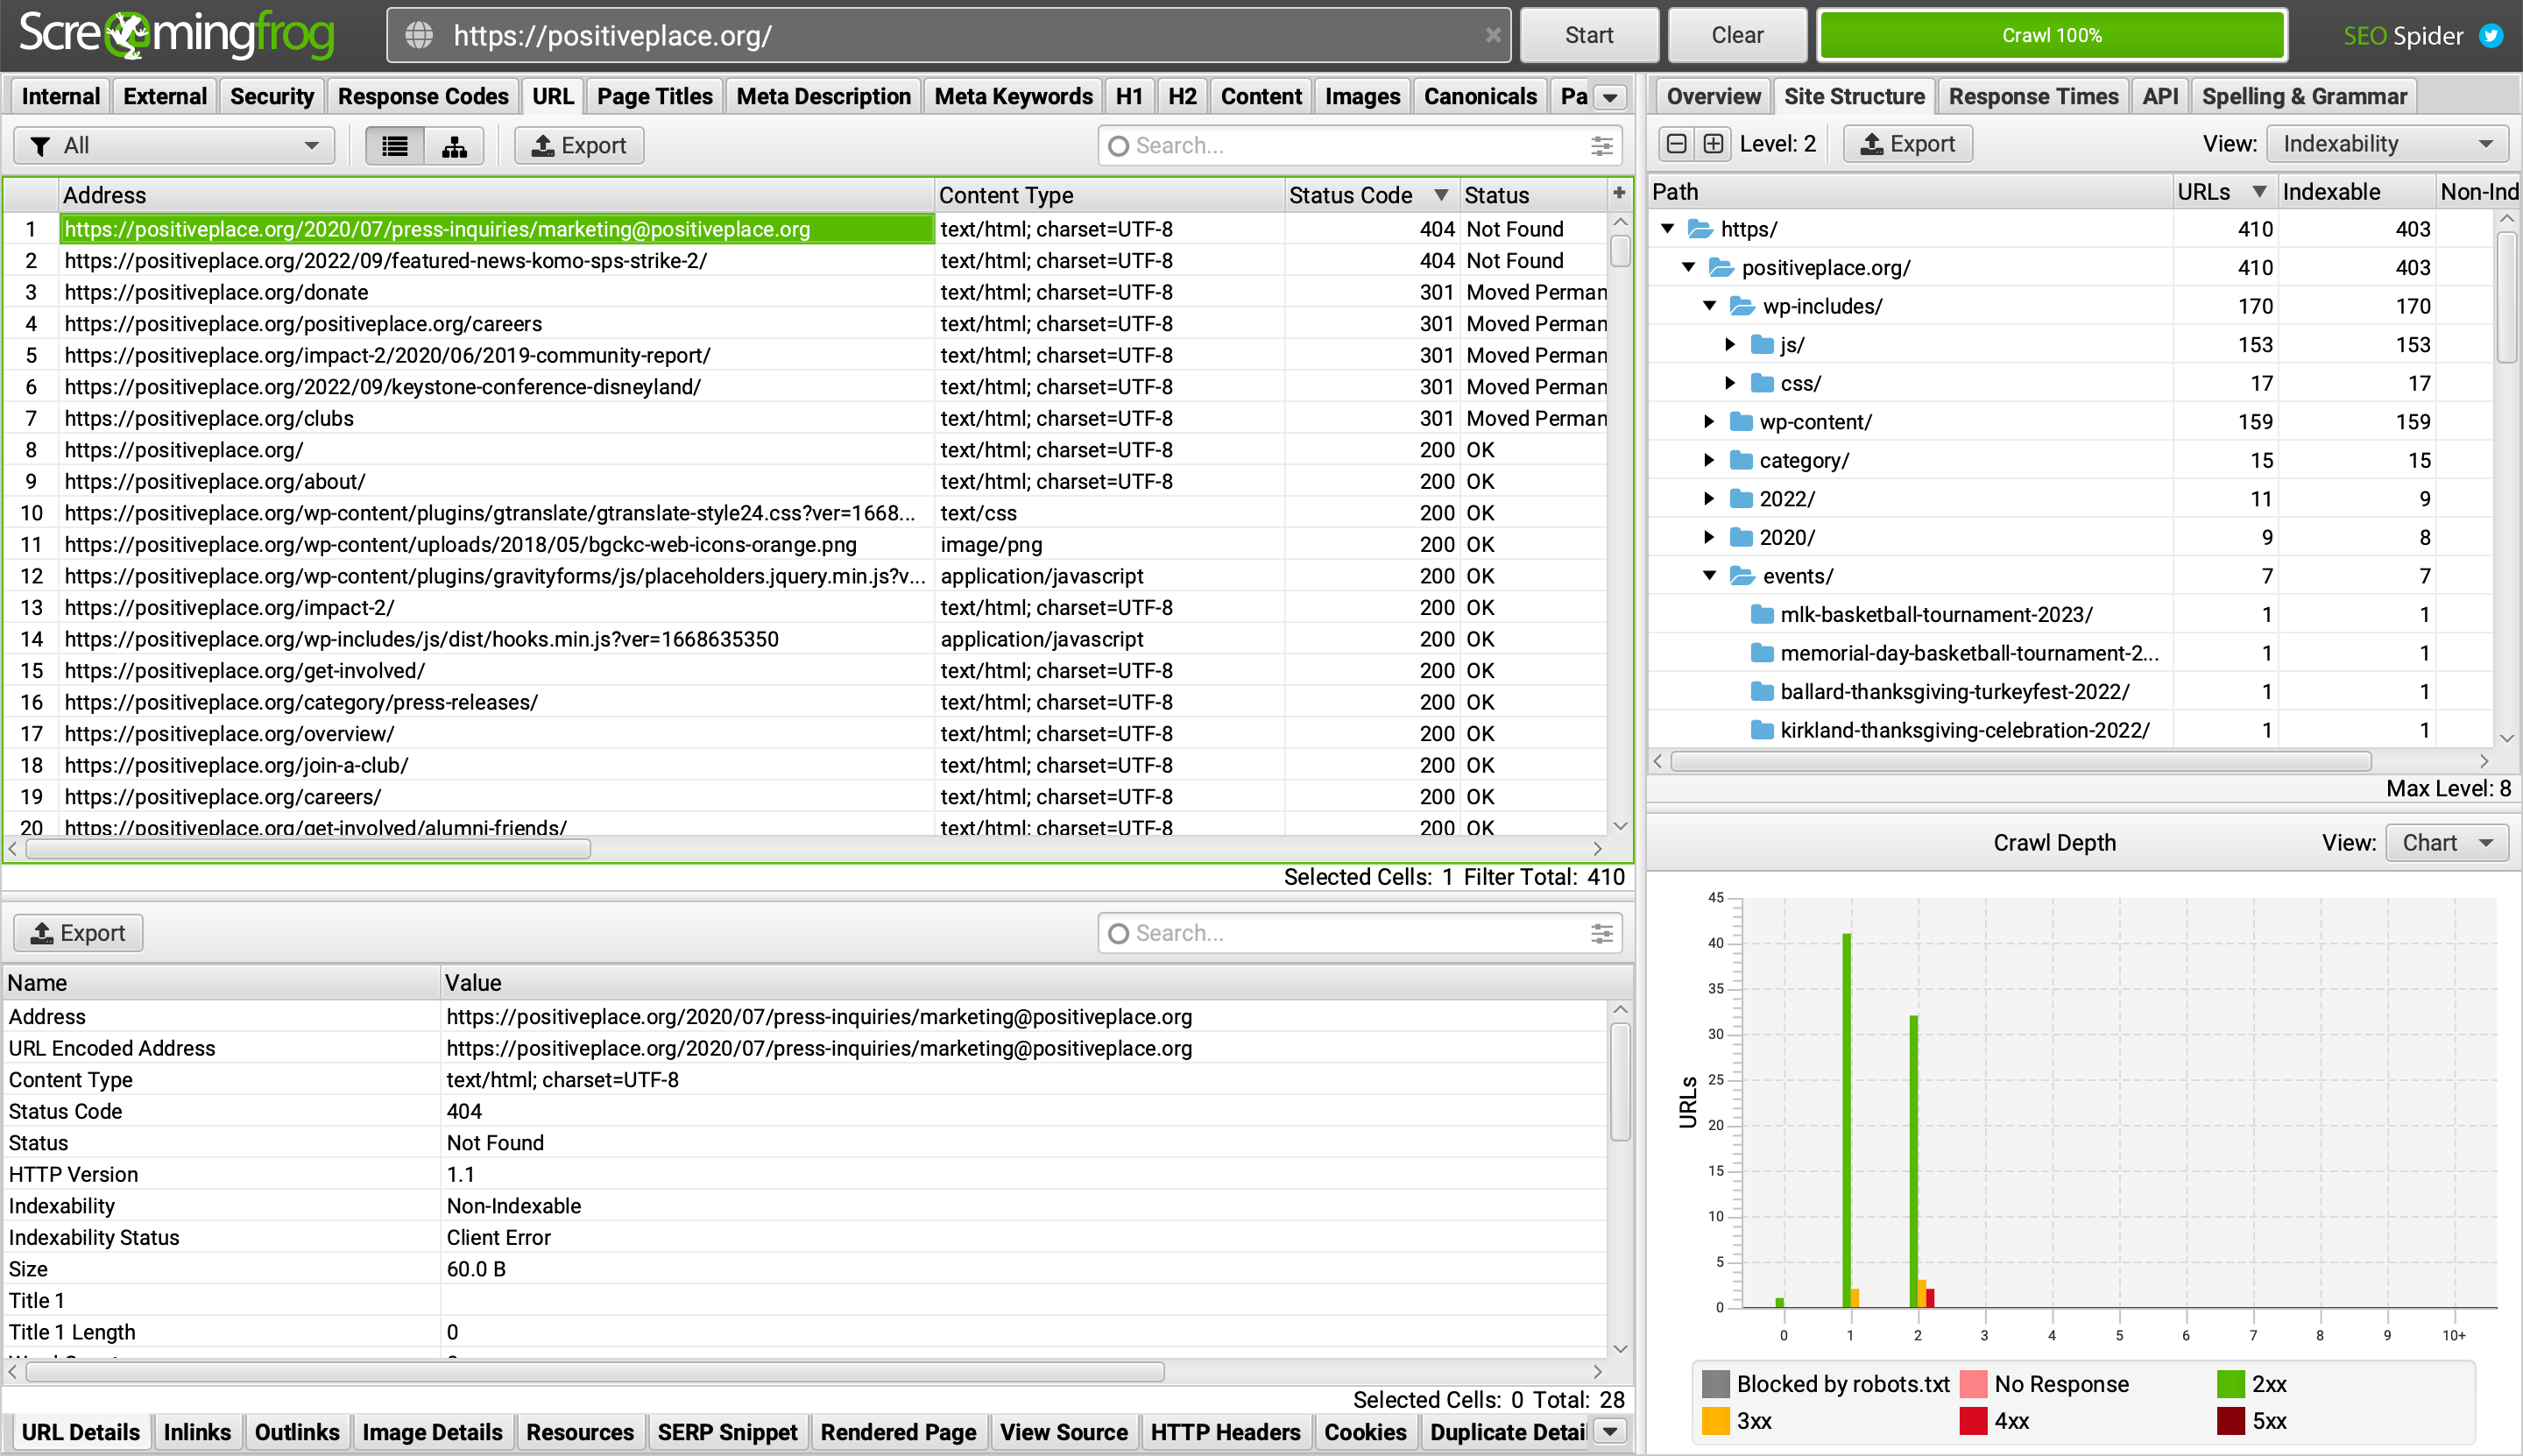Image resolution: width=2523 pixels, height=1456 pixels.
Task: Clear the URL input with the X
Action: [x=1494, y=35]
